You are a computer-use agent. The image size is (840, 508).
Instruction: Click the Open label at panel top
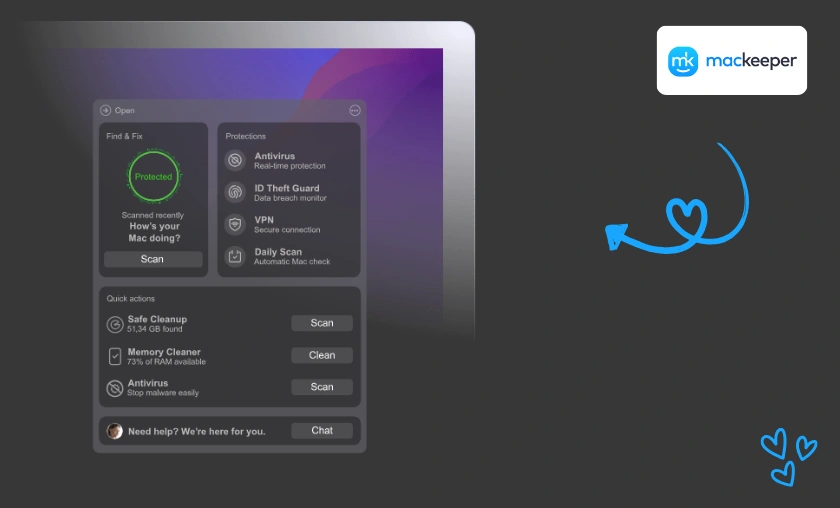[124, 110]
